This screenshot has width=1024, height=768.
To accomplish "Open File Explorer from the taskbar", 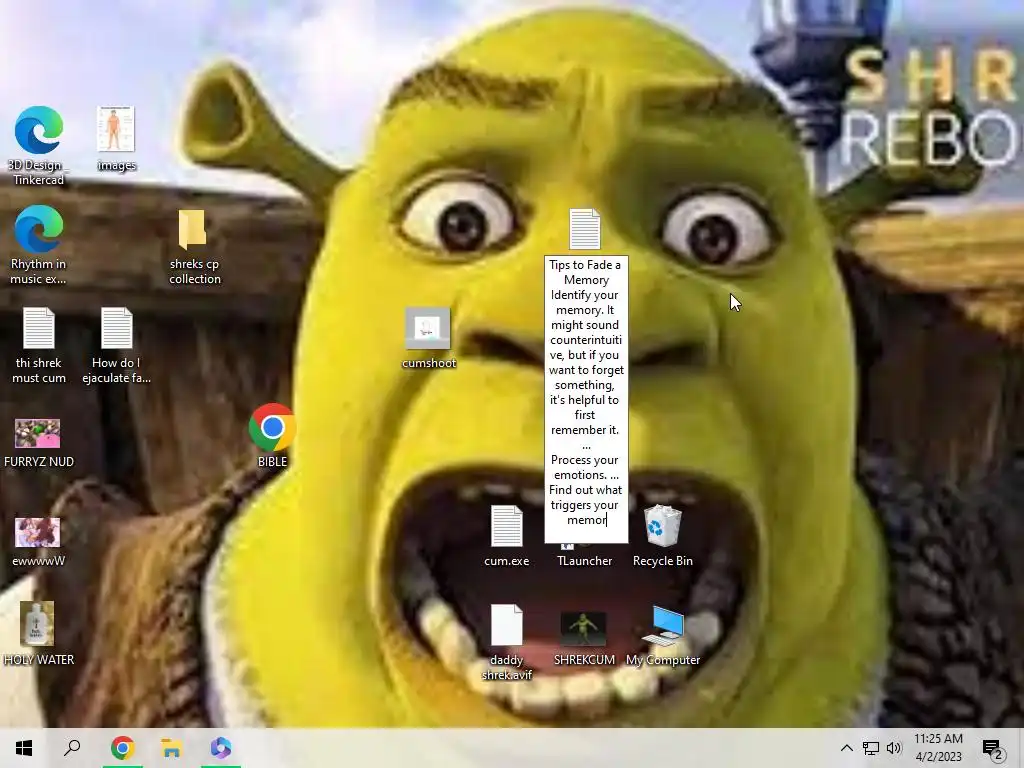I will pos(171,748).
